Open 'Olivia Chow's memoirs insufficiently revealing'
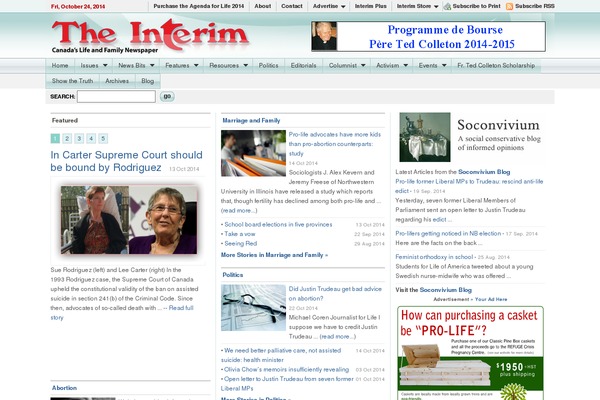This screenshot has height=400, width=600. (287, 370)
